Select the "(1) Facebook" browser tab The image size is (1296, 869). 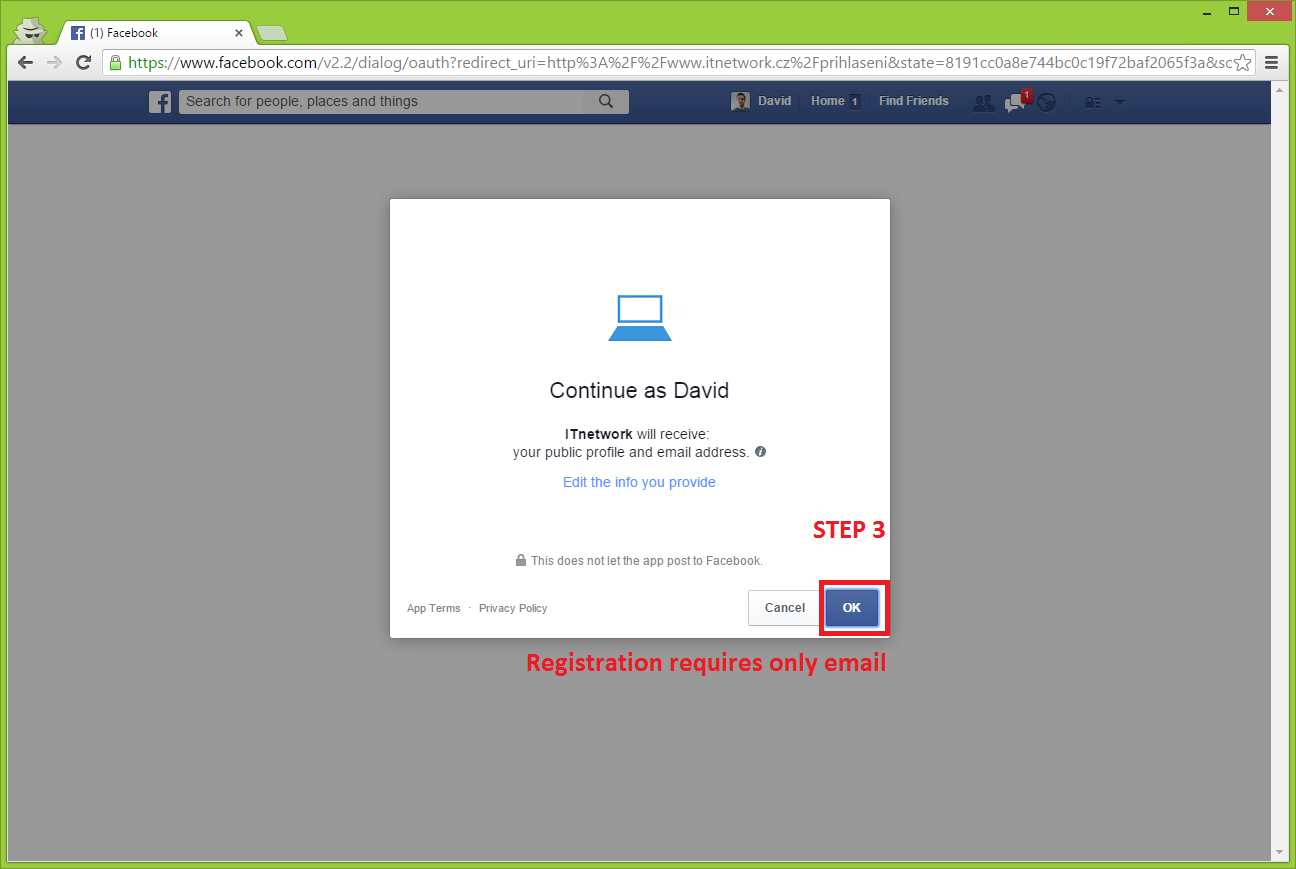coord(155,33)
